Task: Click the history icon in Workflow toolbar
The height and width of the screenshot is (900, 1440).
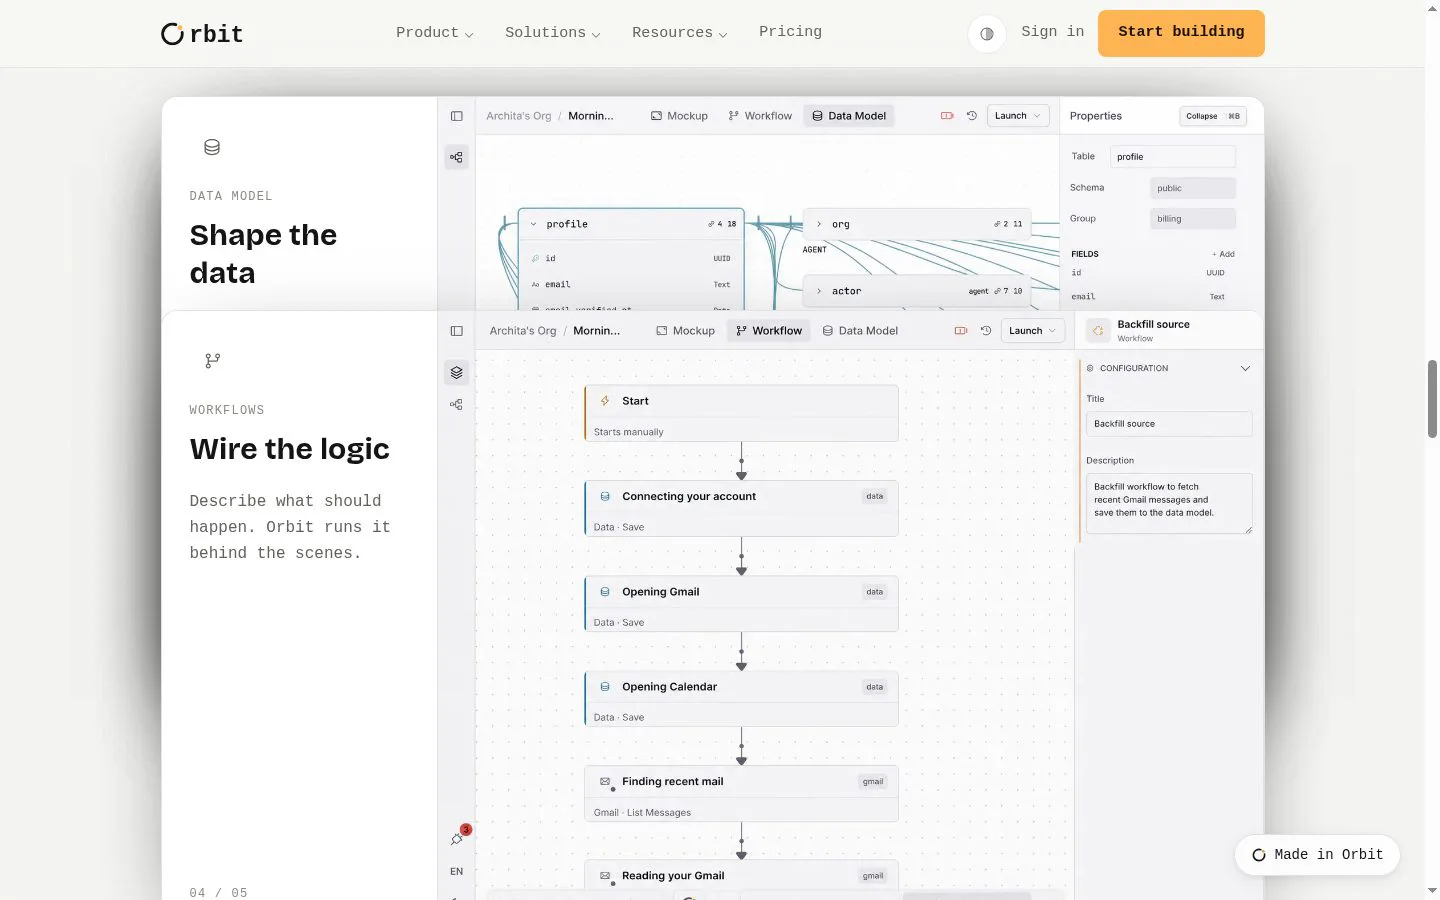Action: [x=986, y=331]
